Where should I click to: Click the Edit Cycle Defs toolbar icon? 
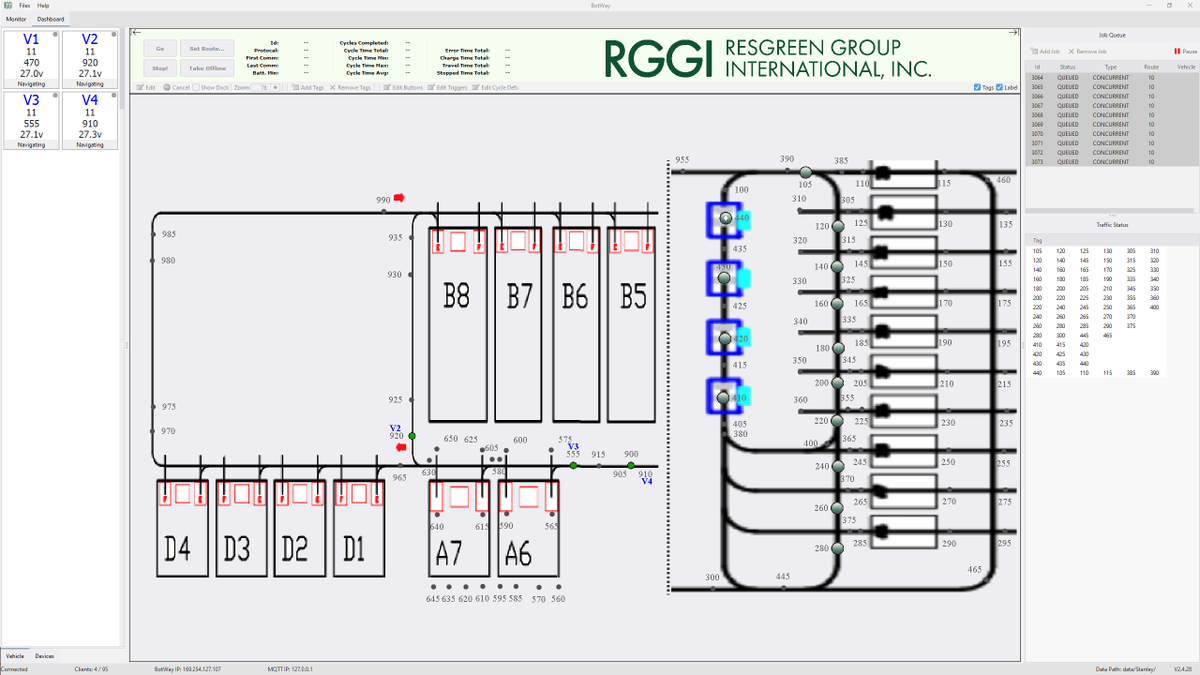476,88
